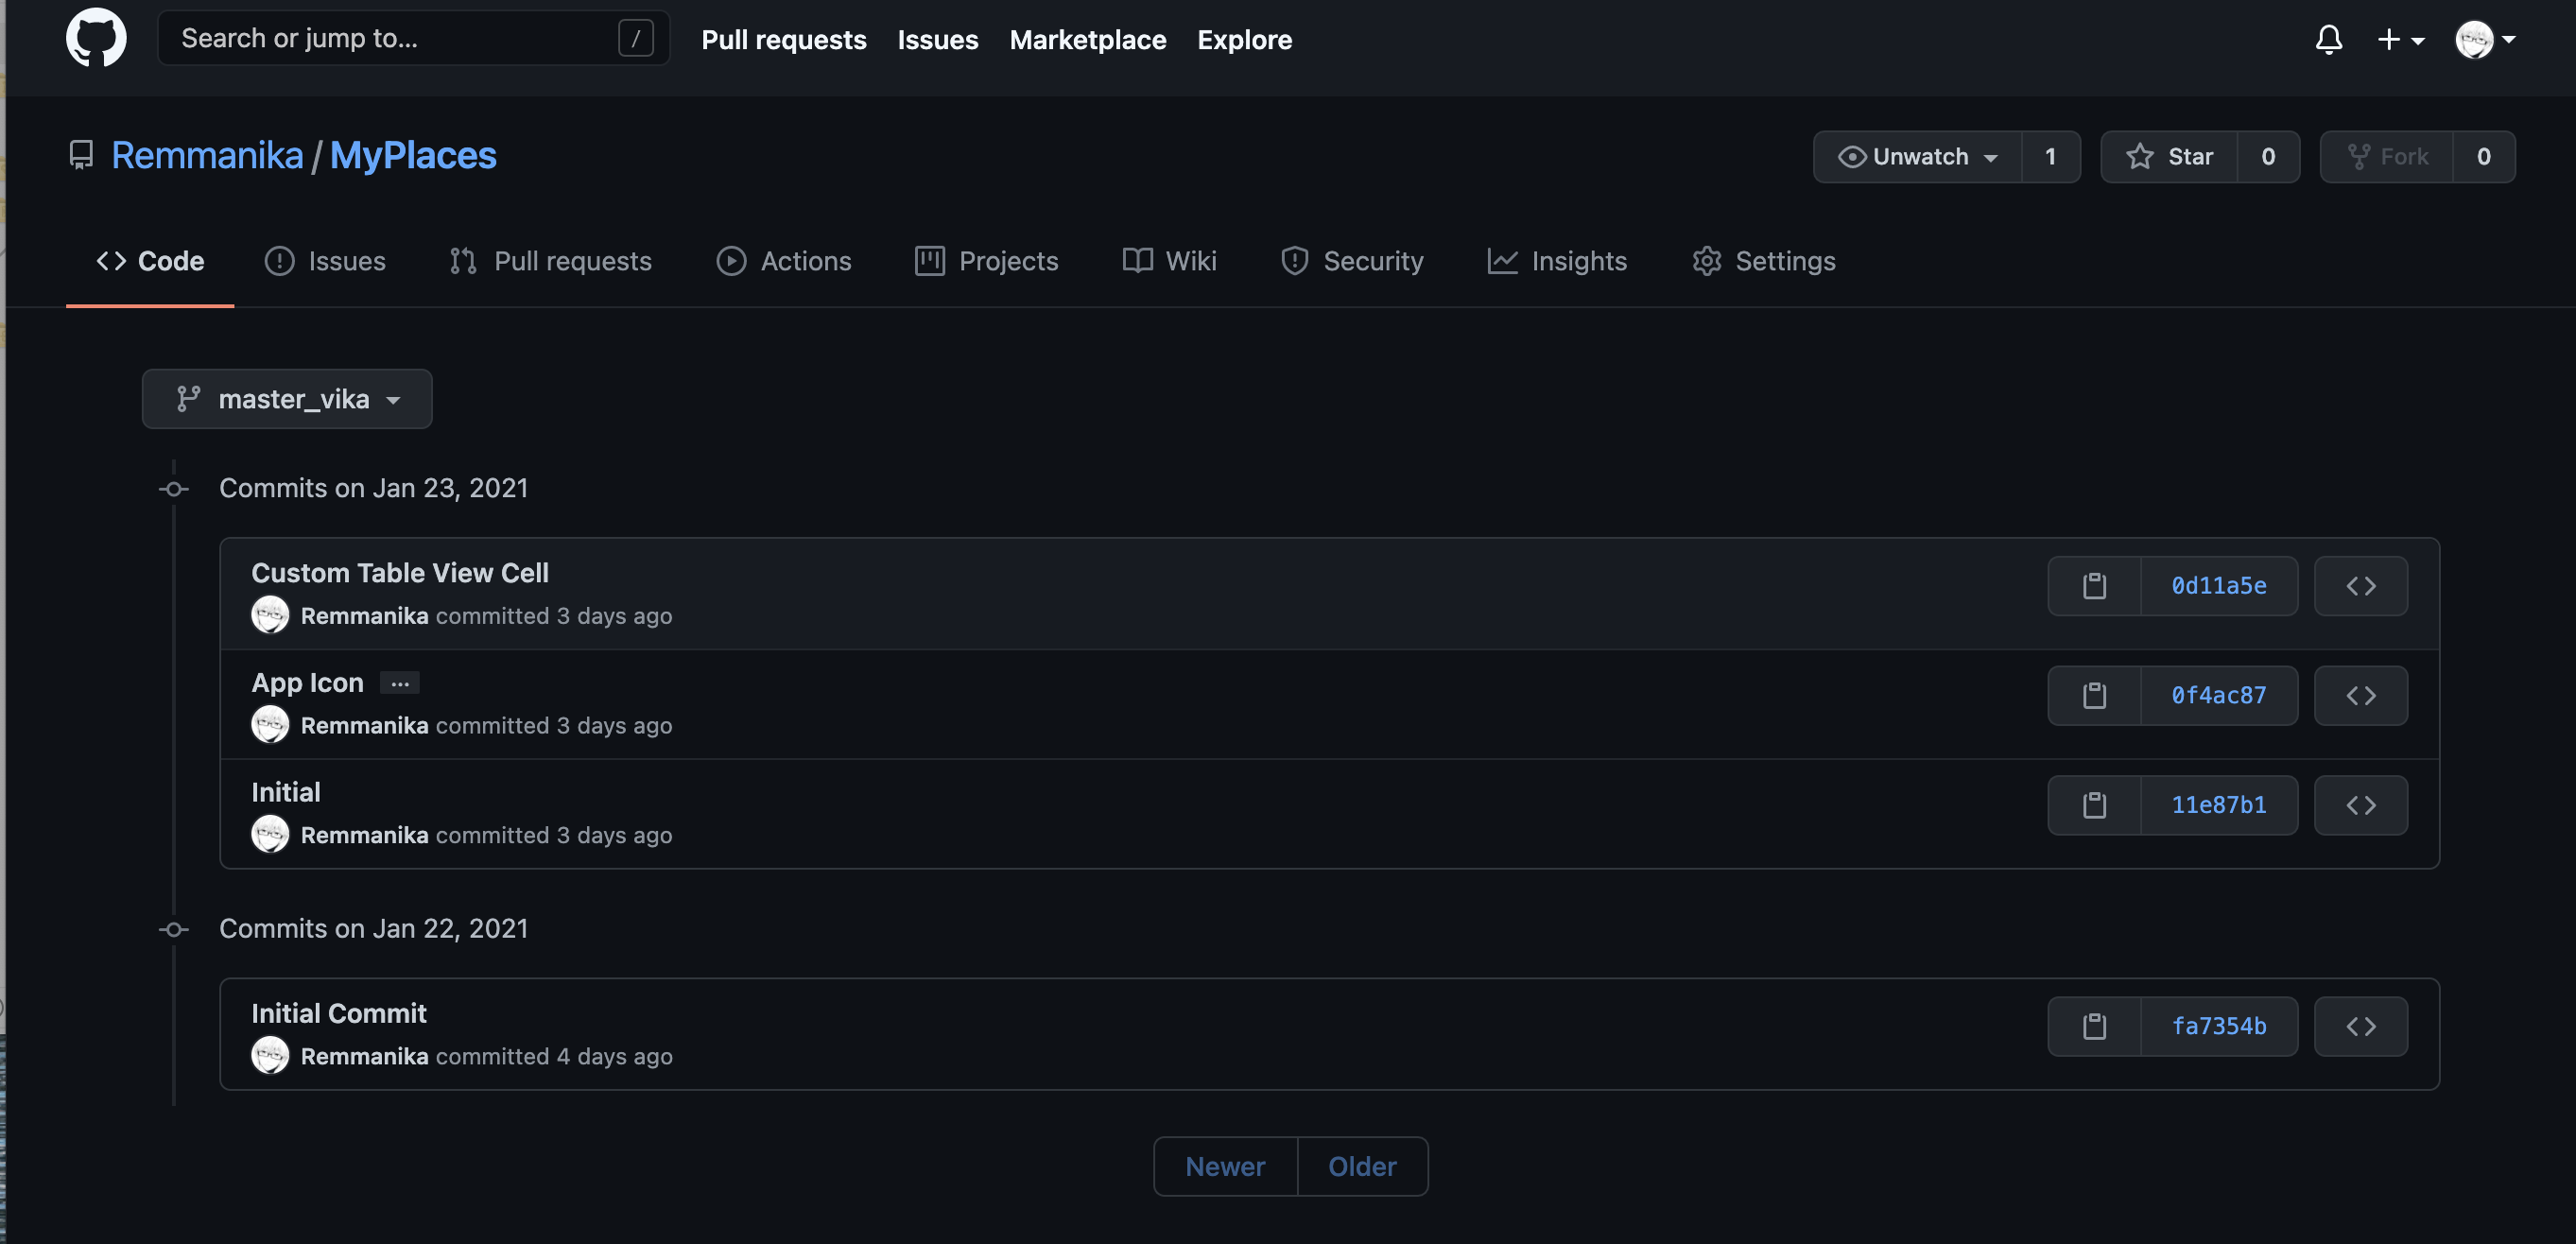The width and height of the screenshot is (2576, 1244).
Task: Open the Security tab
Action: click(1351, 261)
